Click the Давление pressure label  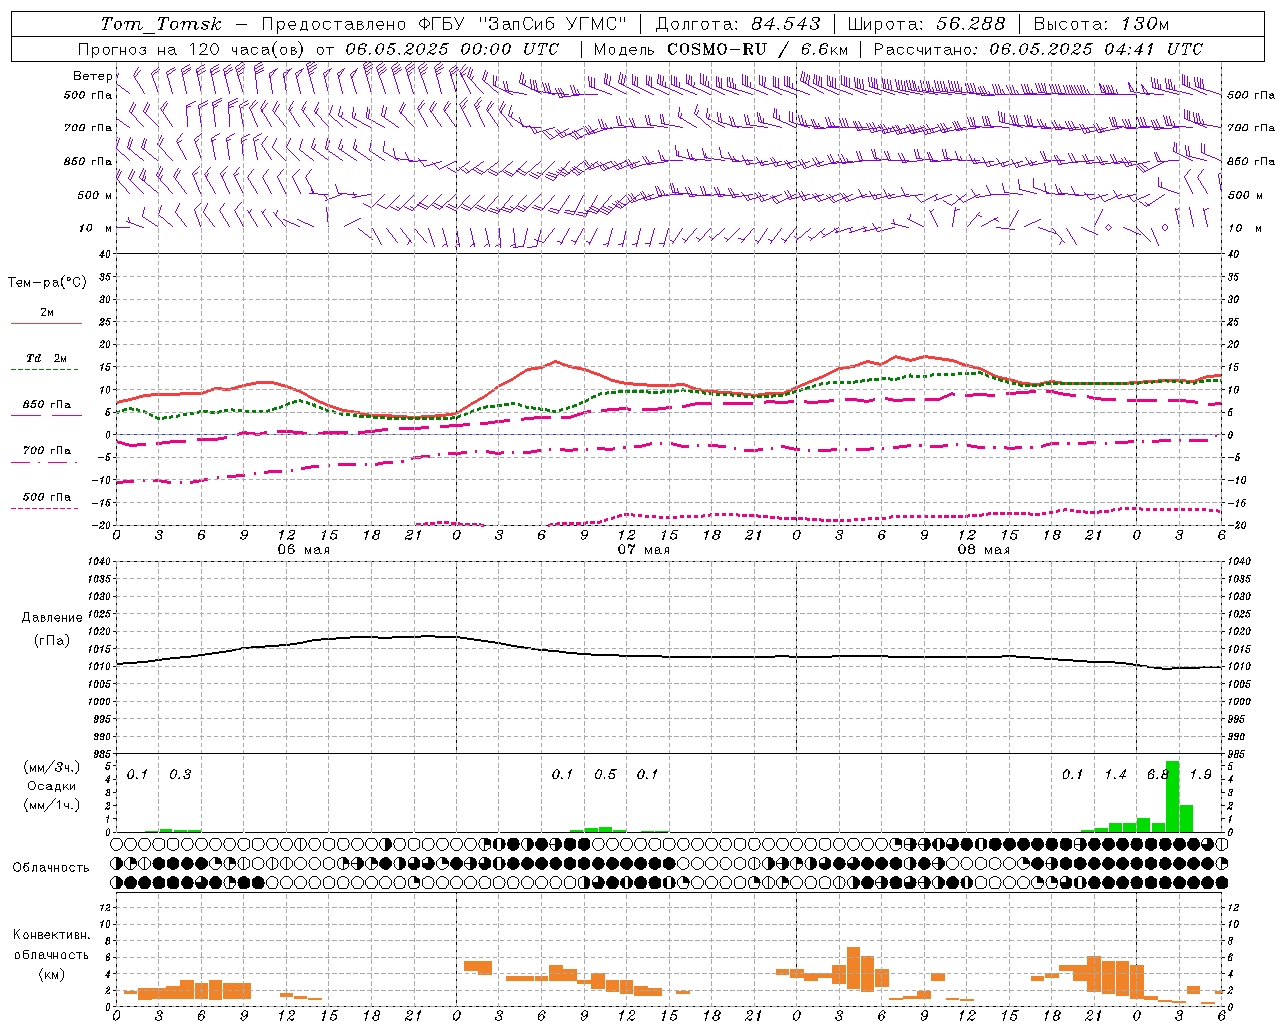pyautogui.click(x=52, y=618)
